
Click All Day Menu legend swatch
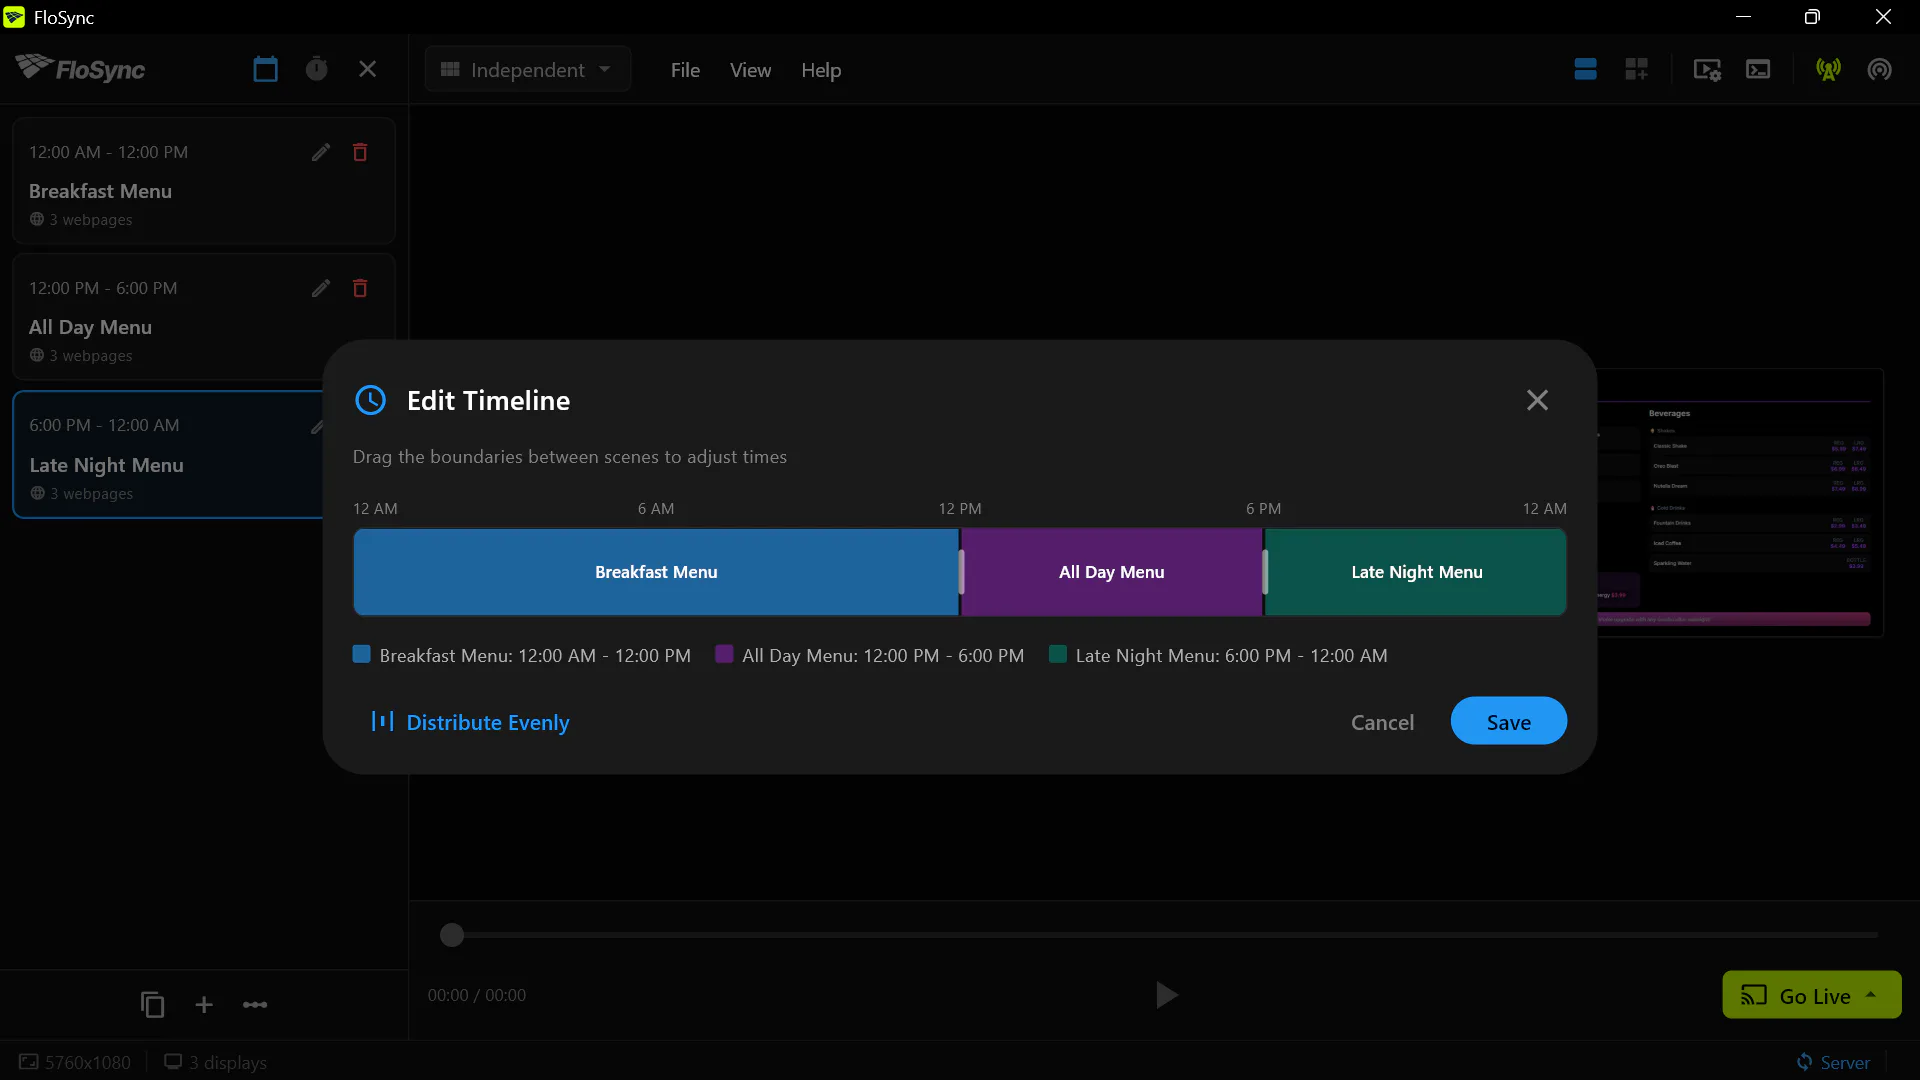click(724, 654)
